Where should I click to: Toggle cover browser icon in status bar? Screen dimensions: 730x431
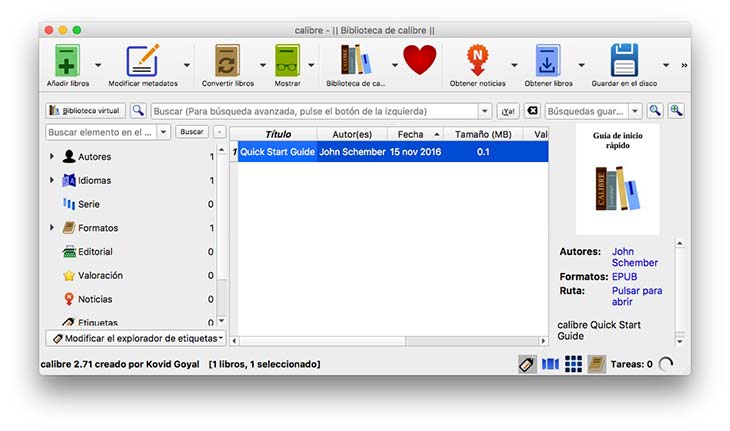coord(550,364)
